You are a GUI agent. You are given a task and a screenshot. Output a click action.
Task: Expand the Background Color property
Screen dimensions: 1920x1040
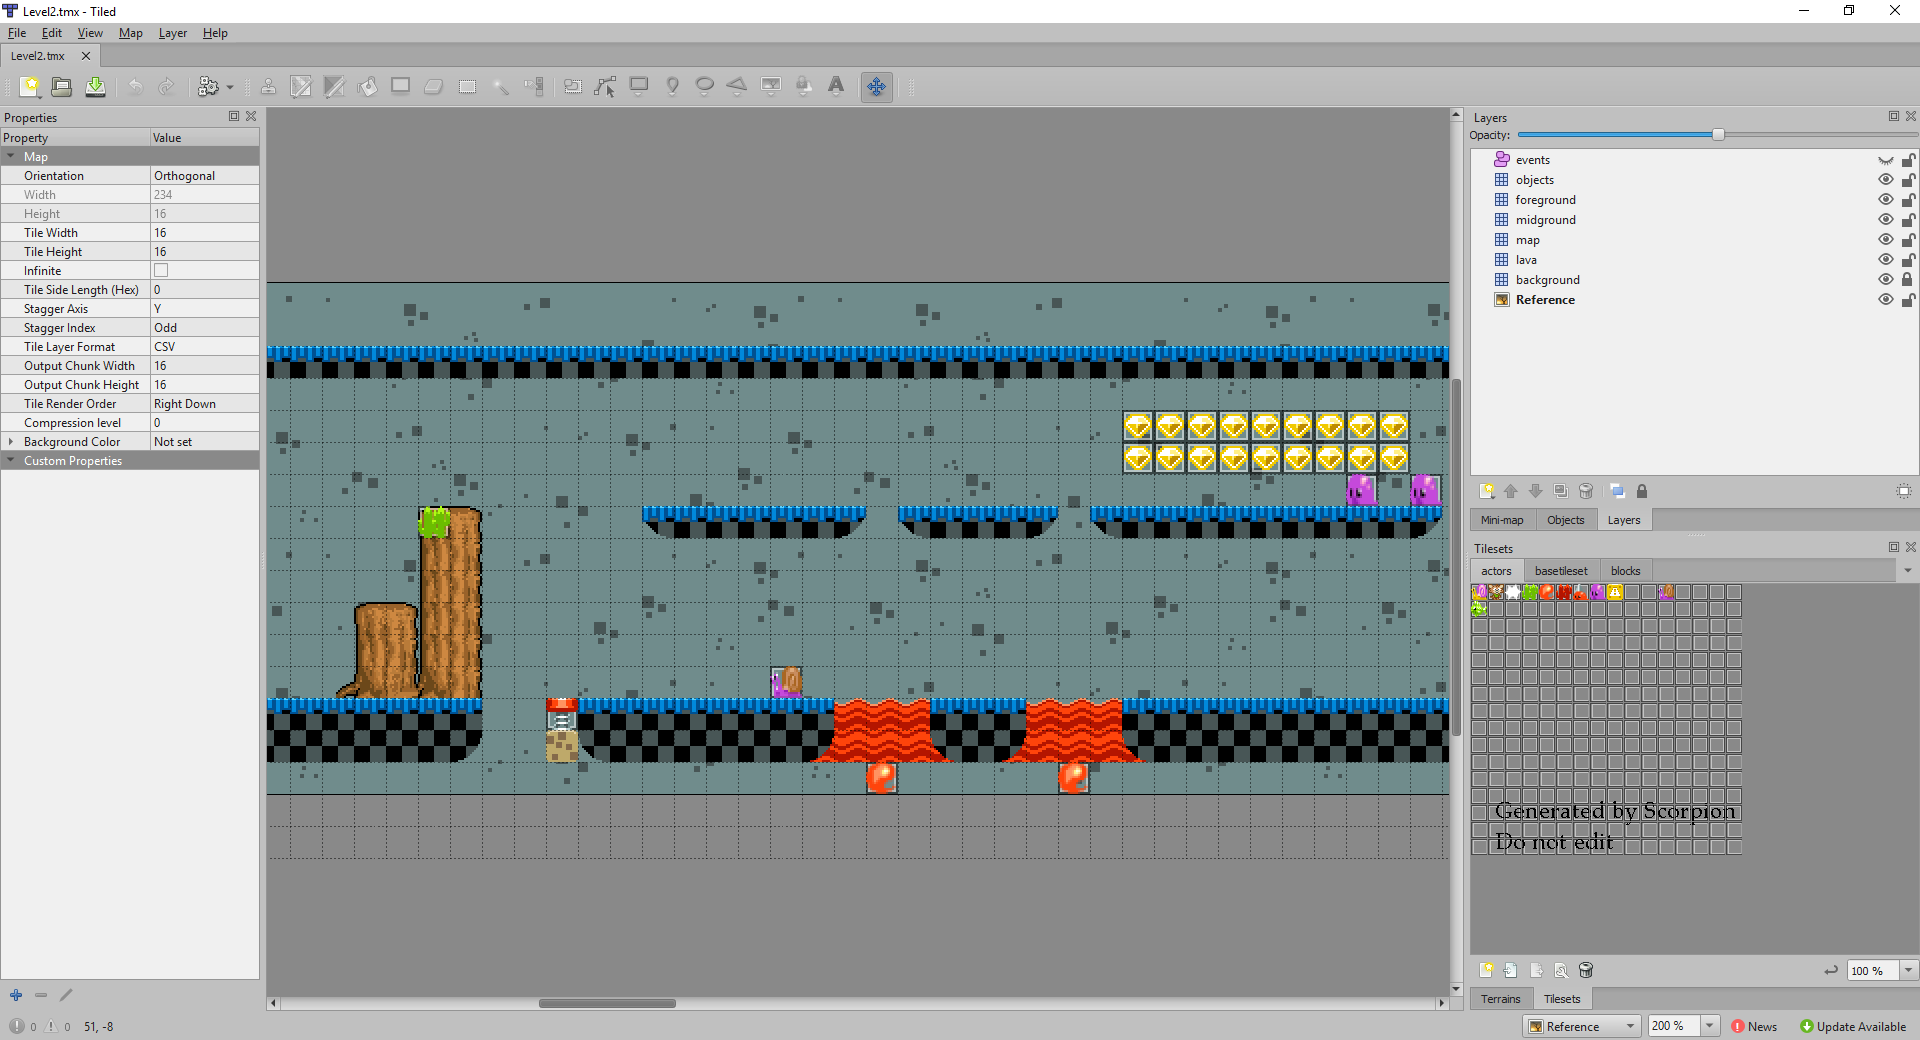(x=11, y=442)
